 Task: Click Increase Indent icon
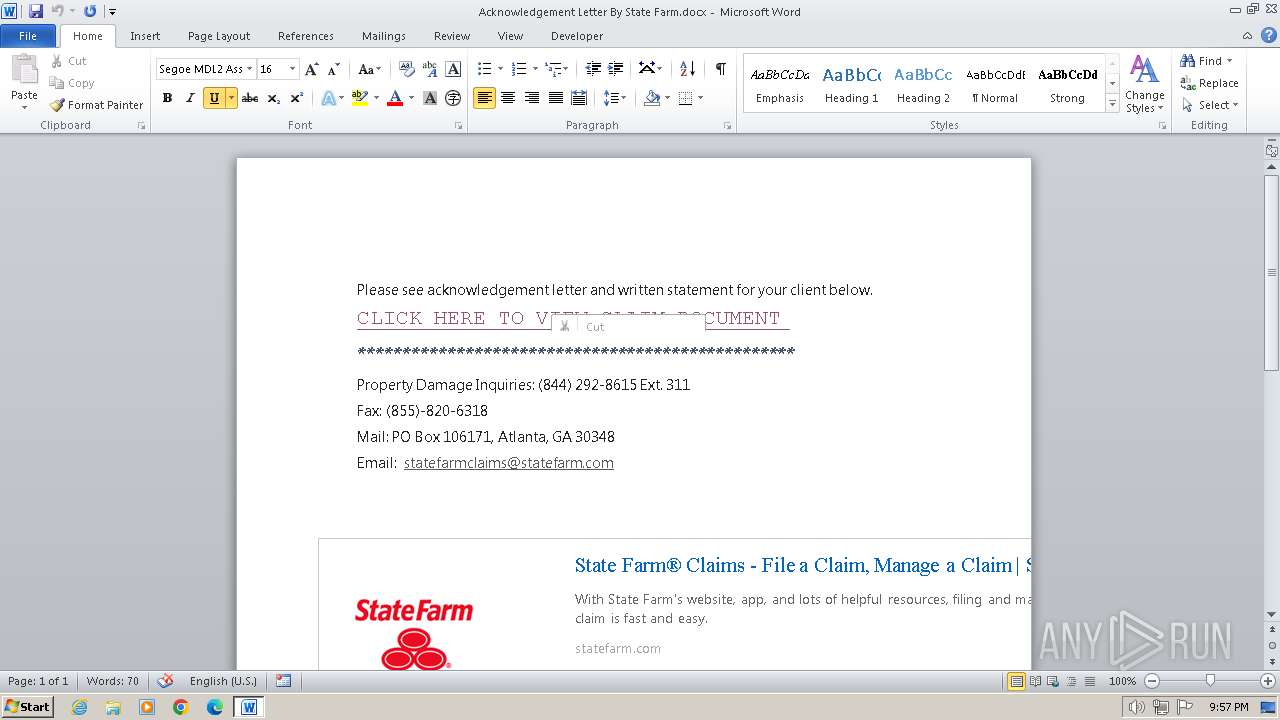point(616,69)
